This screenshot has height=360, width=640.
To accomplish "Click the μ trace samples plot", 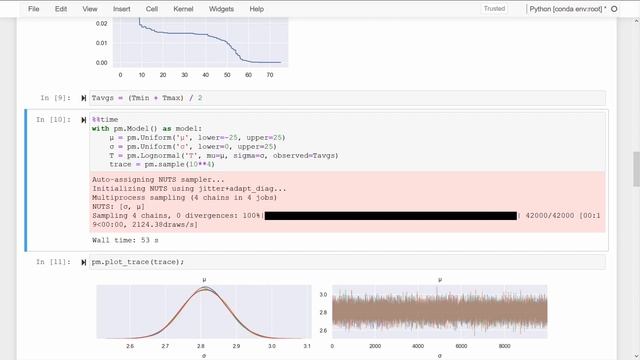I will point(440,311).
